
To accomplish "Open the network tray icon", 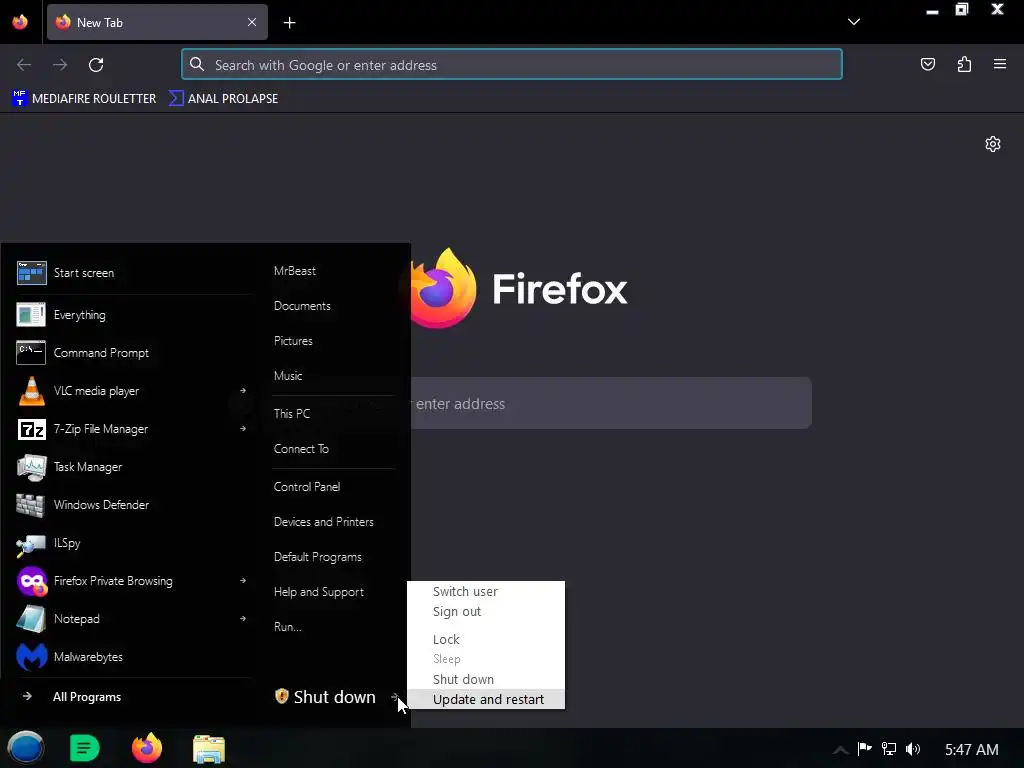I will coord(889,749).
